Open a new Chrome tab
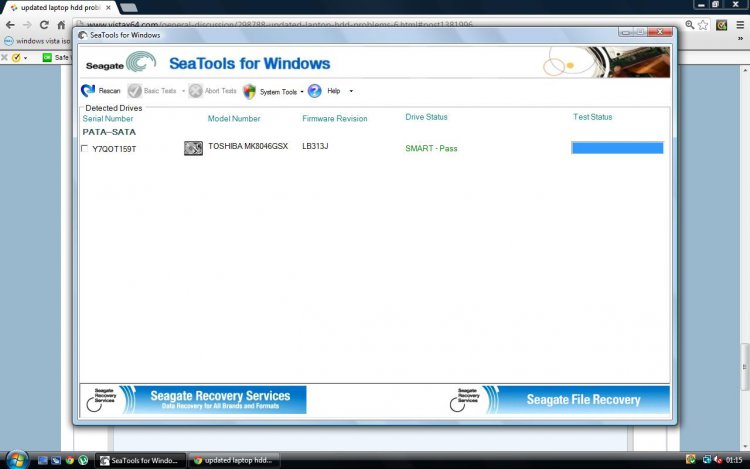The width and height of the screenshot is (750, 469). (x=129, y=8)
